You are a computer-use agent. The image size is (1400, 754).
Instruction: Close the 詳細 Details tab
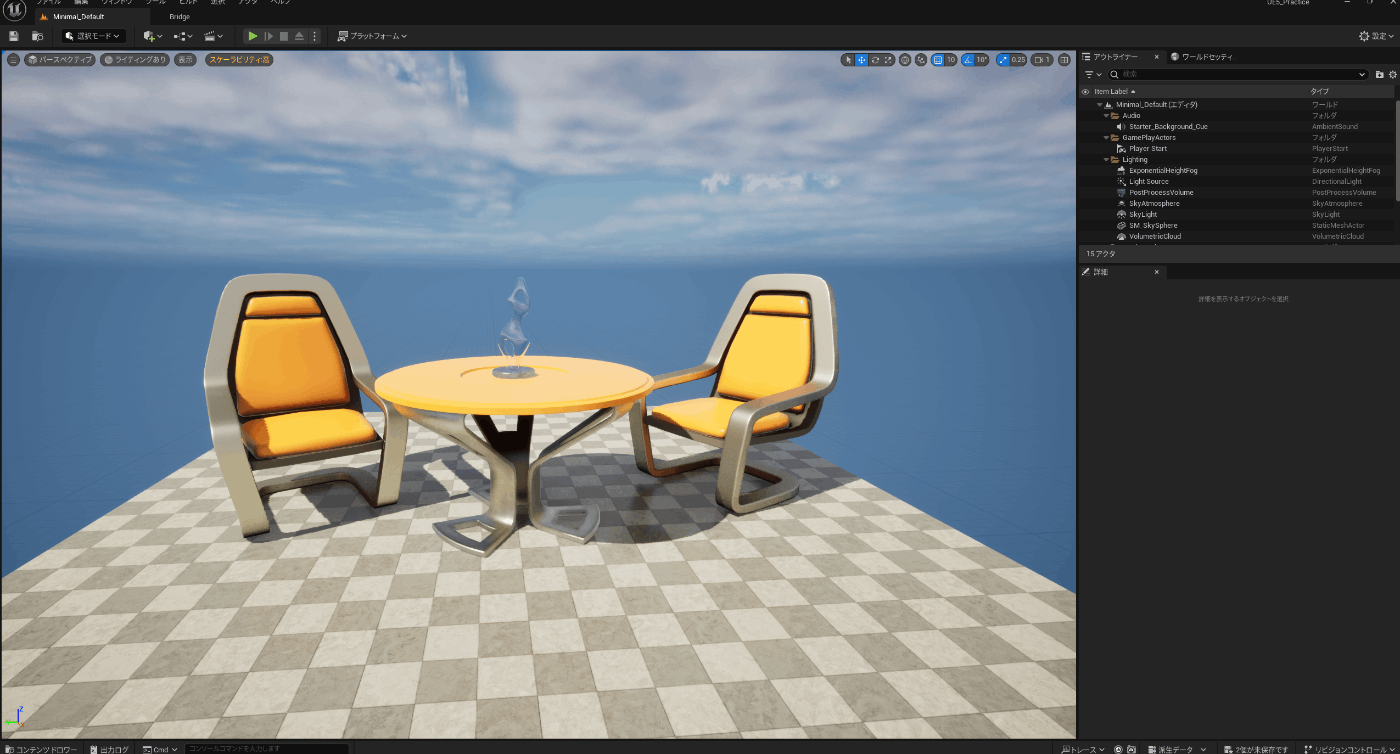[1156, 272]
